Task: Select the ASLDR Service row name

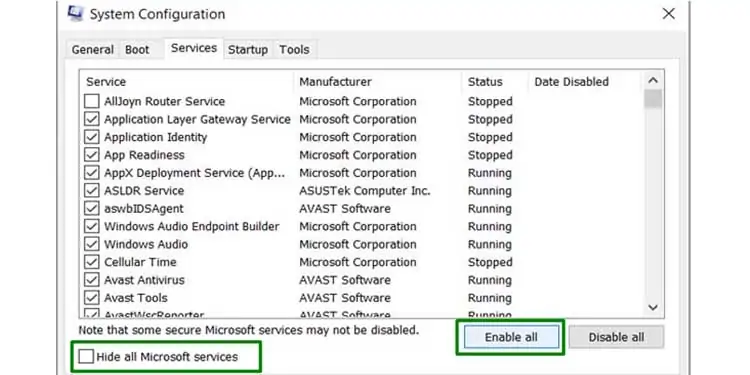Action: click(144, 191)
